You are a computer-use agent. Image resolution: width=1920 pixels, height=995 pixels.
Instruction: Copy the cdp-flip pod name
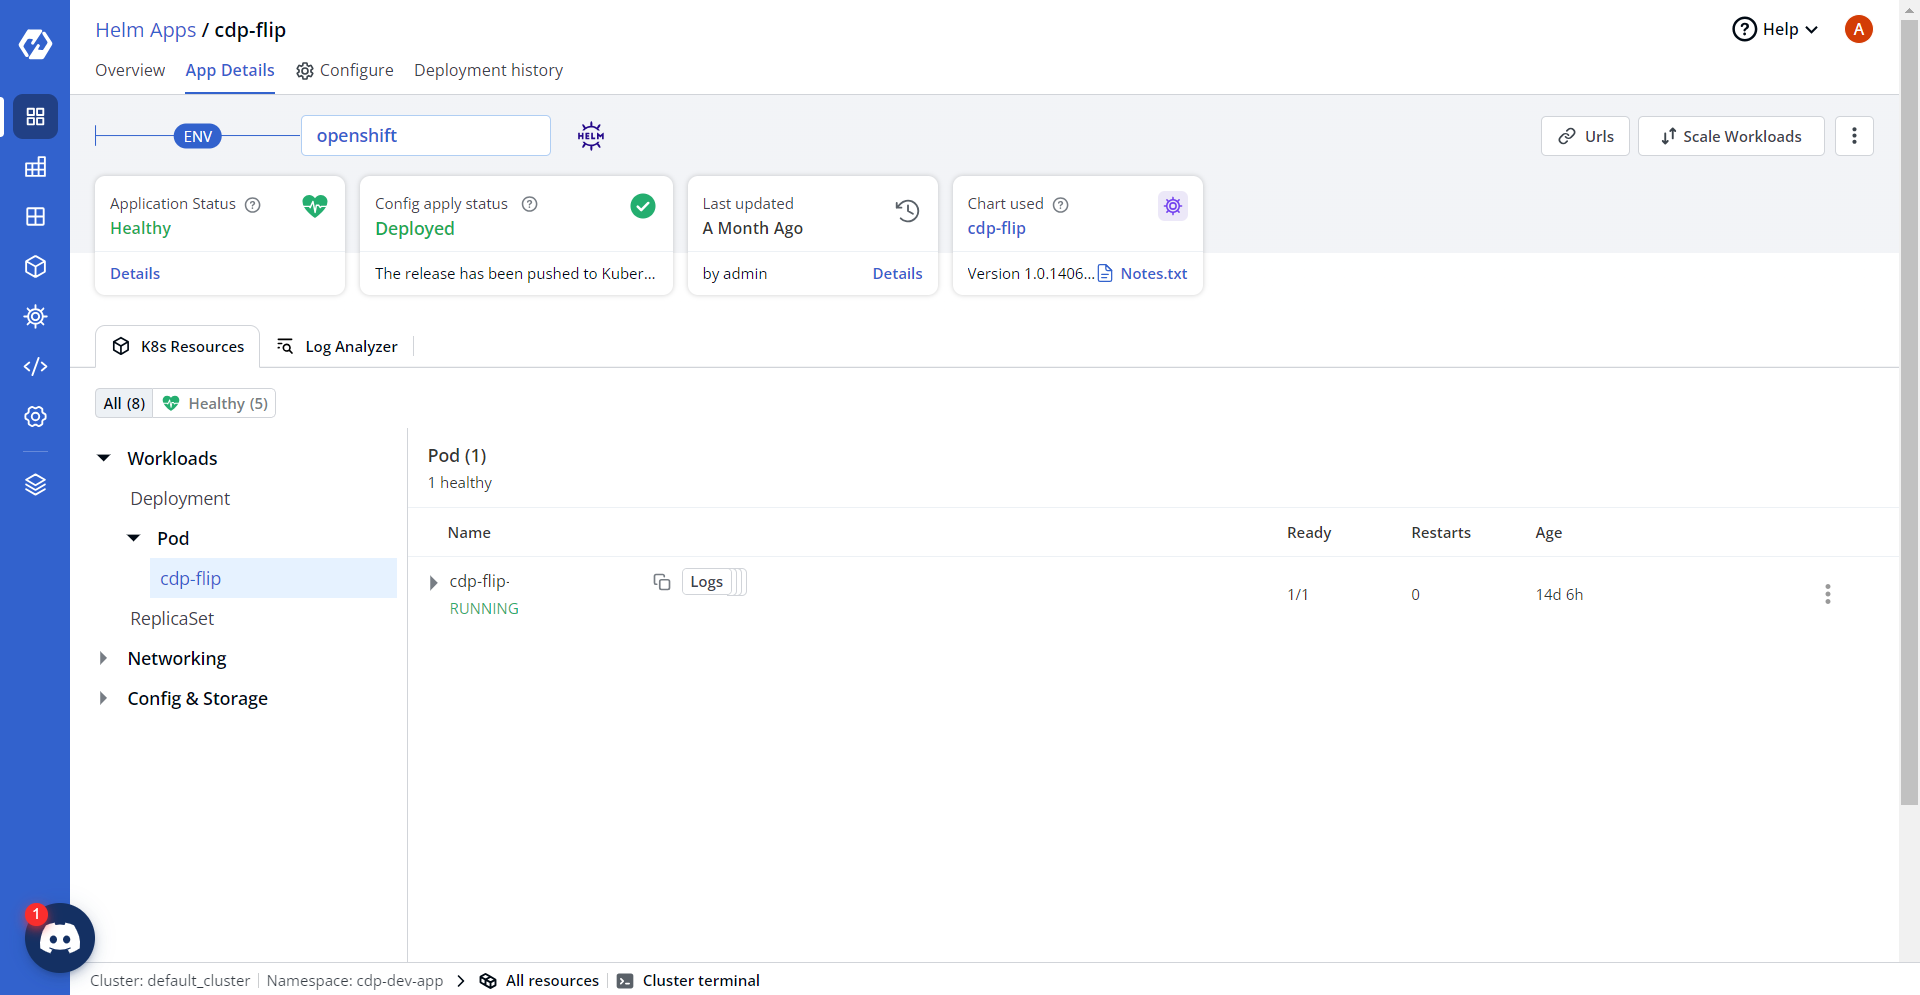pos(661,582)
